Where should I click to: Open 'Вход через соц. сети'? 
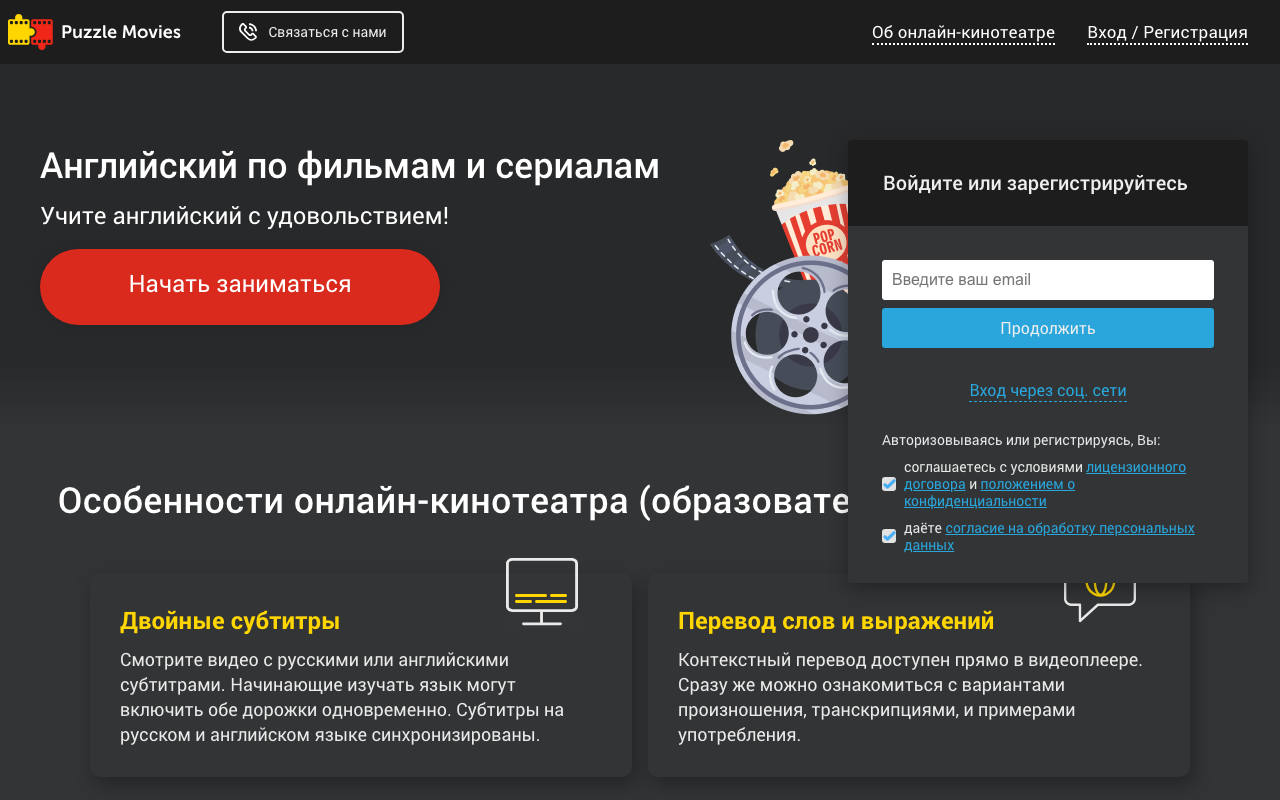pos(1047,390)
